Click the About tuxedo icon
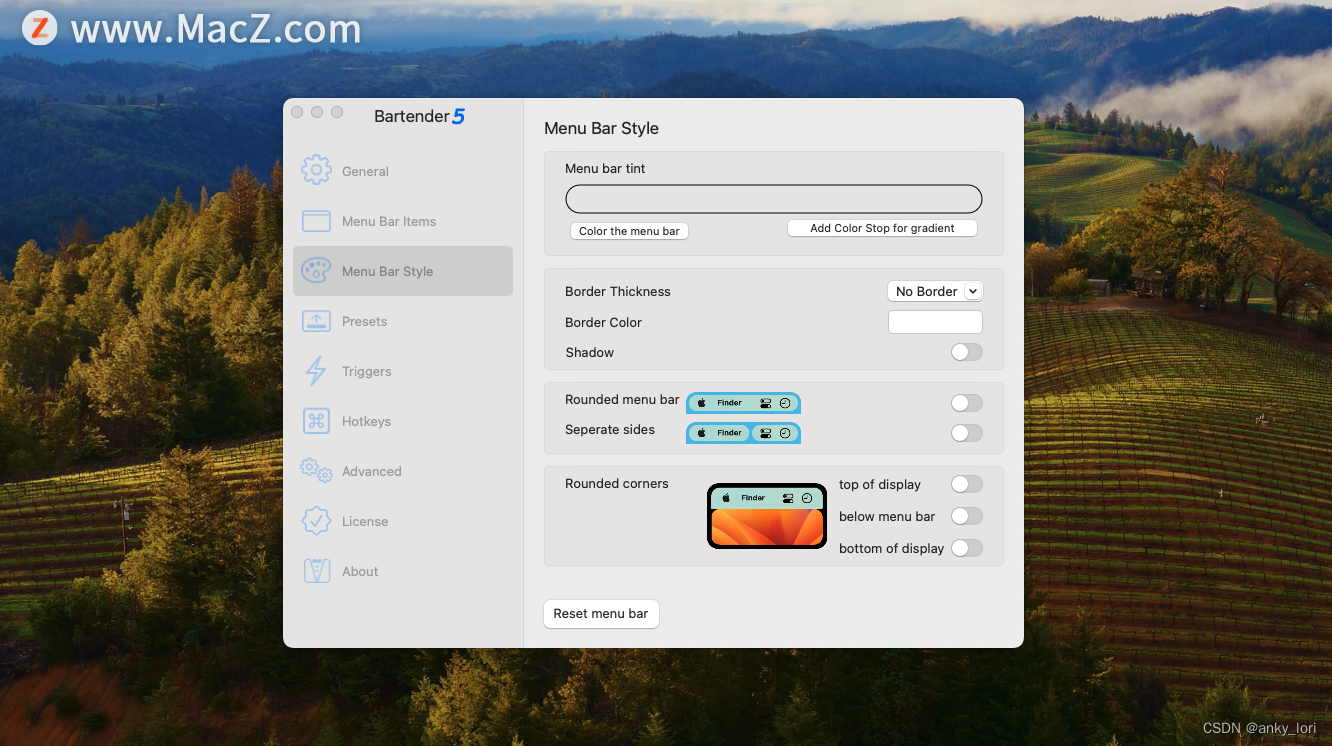Viewport: 1332px width, 746px height. (316, 571)
